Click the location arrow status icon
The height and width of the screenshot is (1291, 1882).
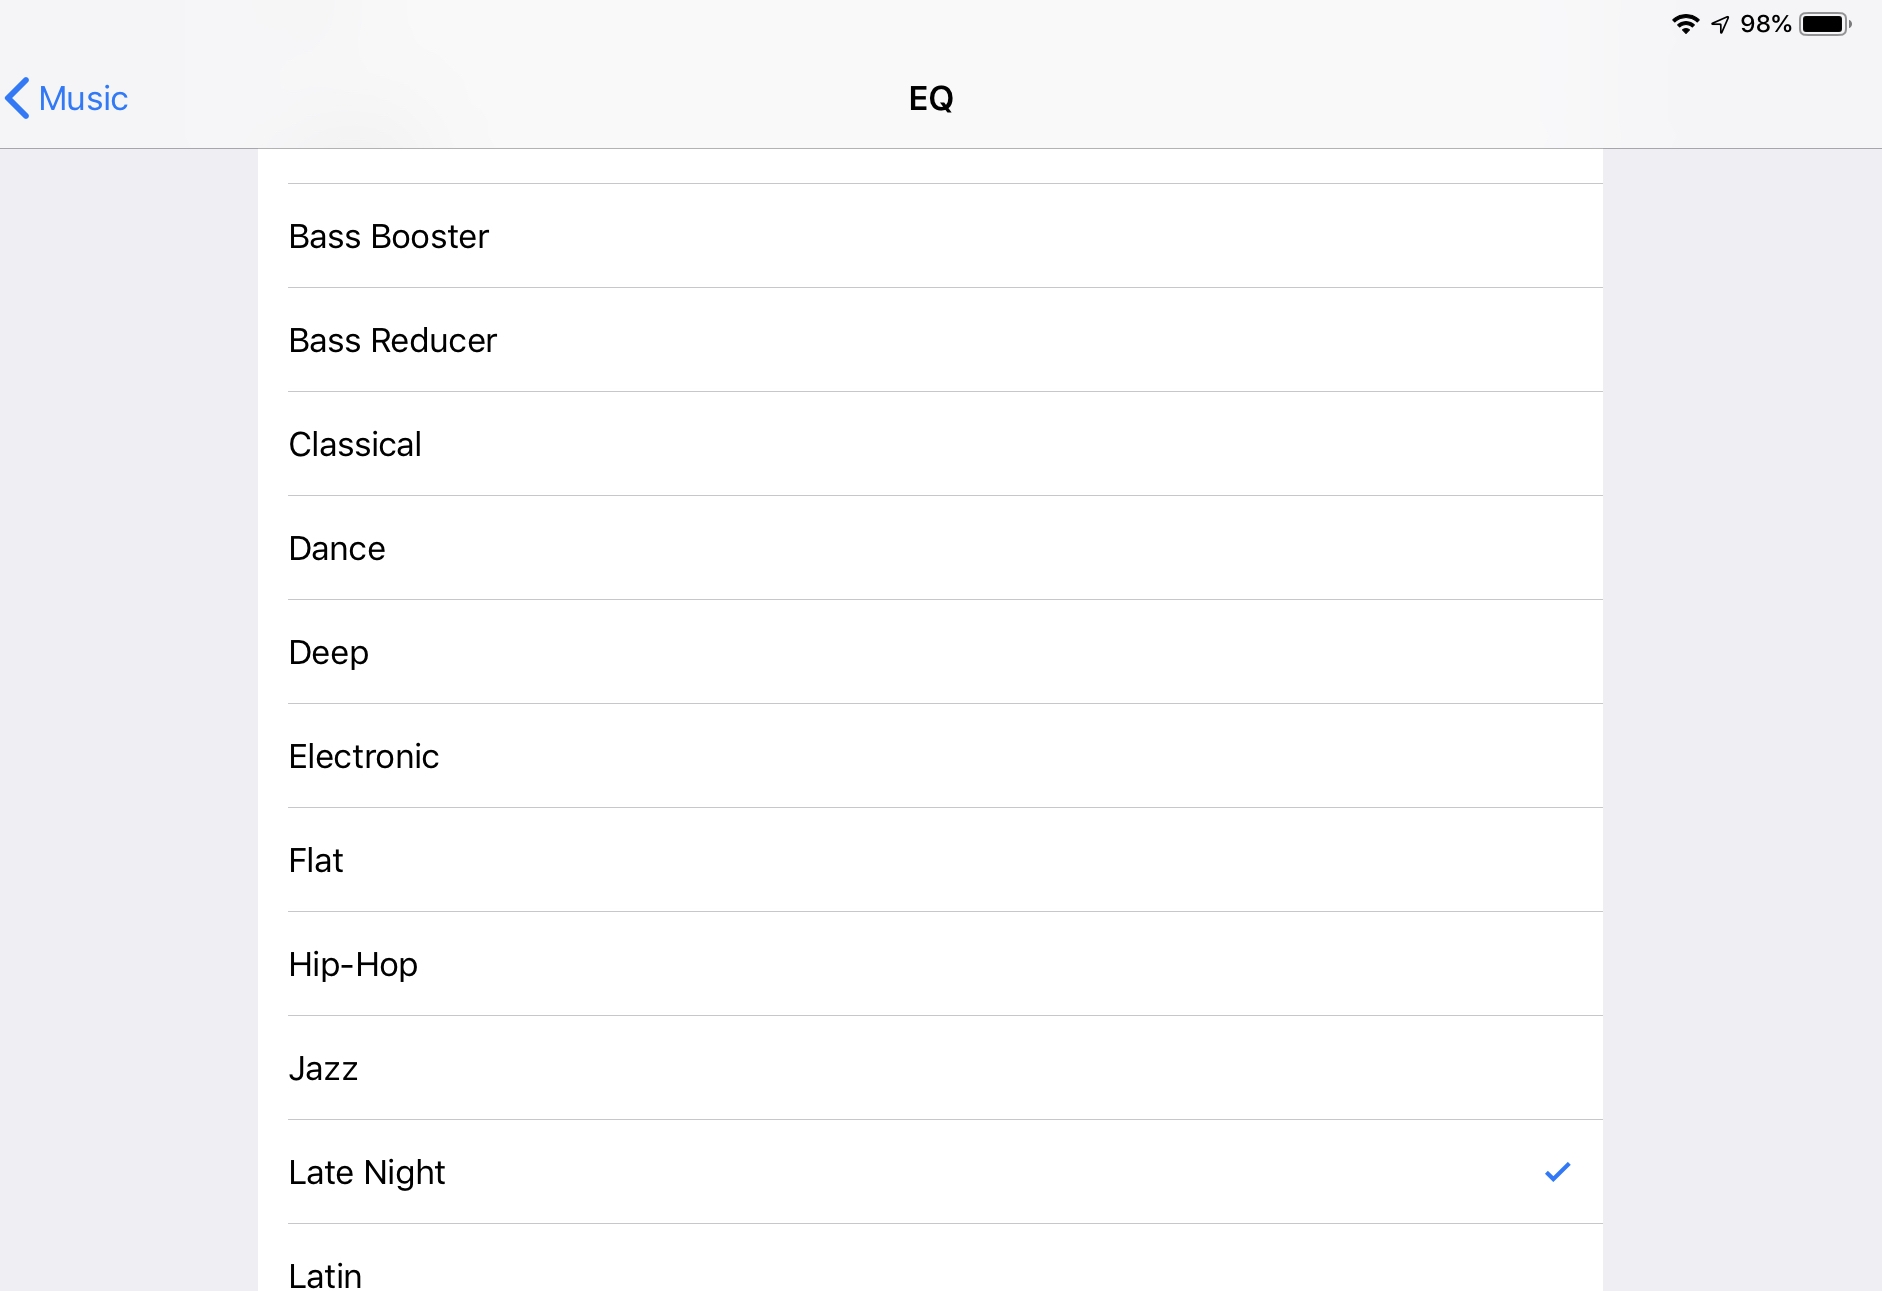1722,23
